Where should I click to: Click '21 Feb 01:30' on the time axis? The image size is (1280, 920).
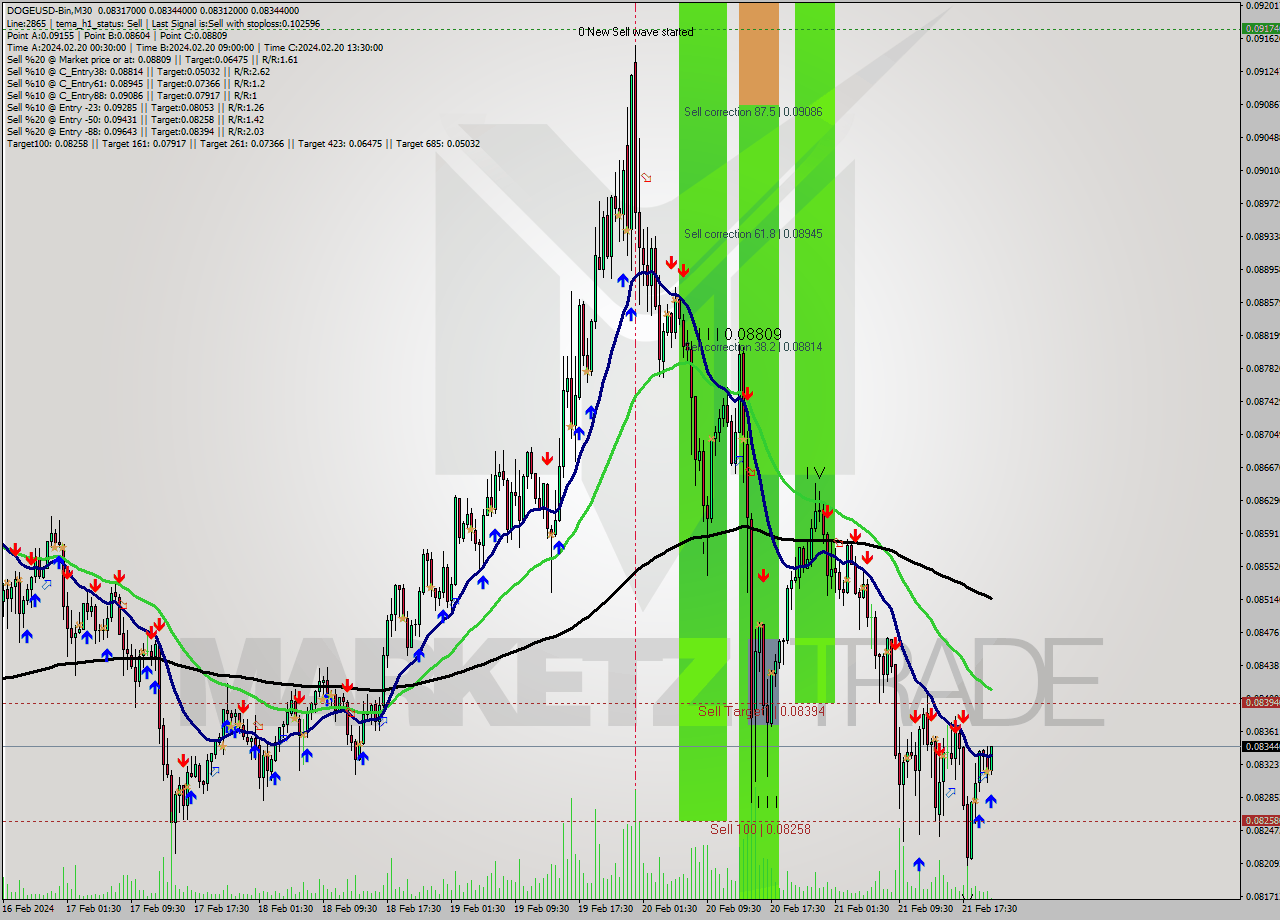(861, 909)
